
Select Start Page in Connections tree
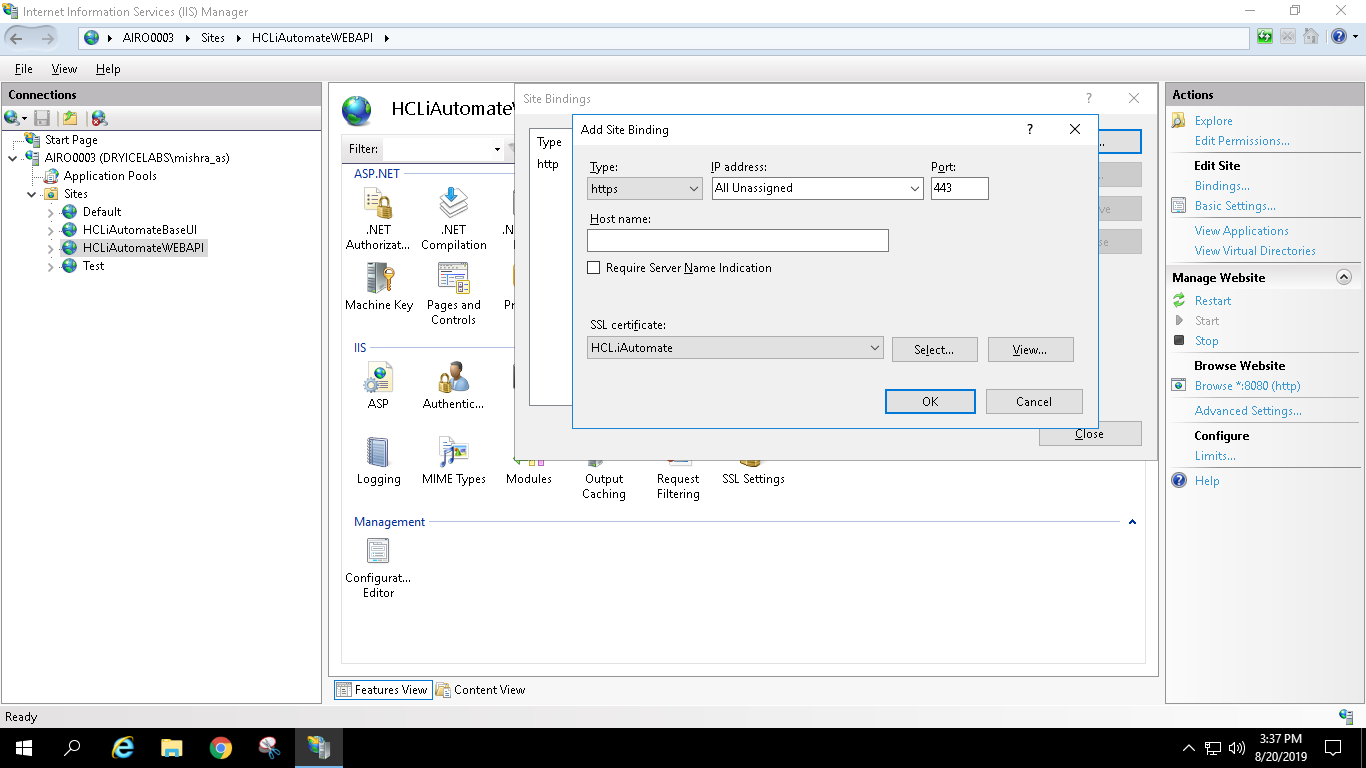(71, 140)
